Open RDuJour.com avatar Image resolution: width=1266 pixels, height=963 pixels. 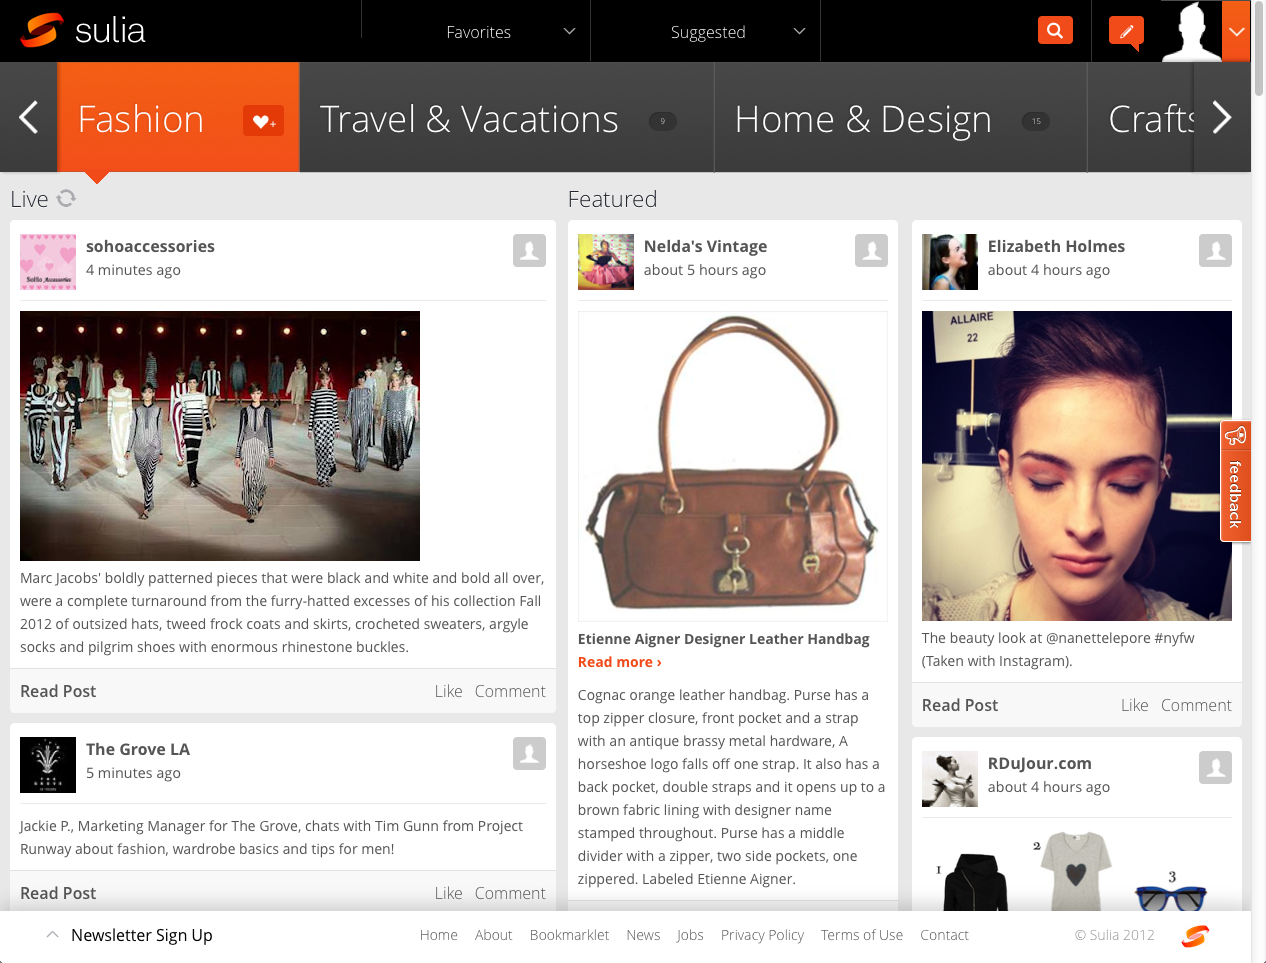coord(950,779)
